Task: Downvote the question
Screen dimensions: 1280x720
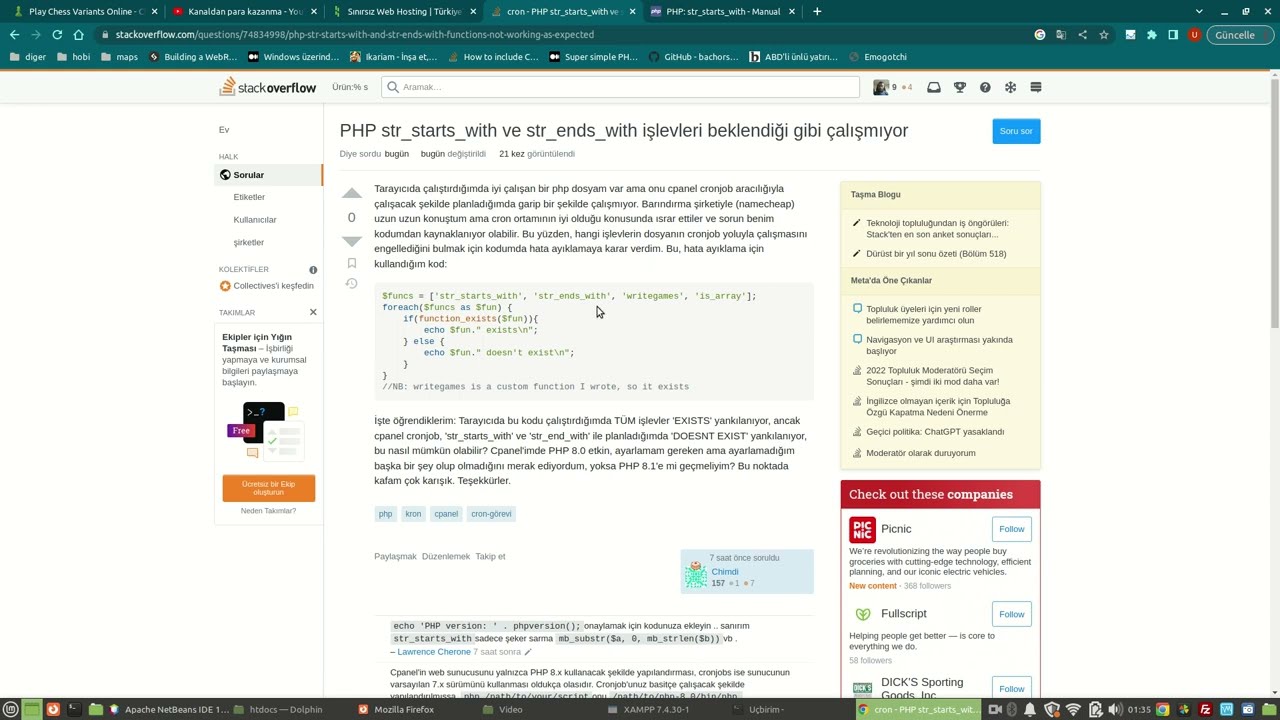Action: click(351, 241)
